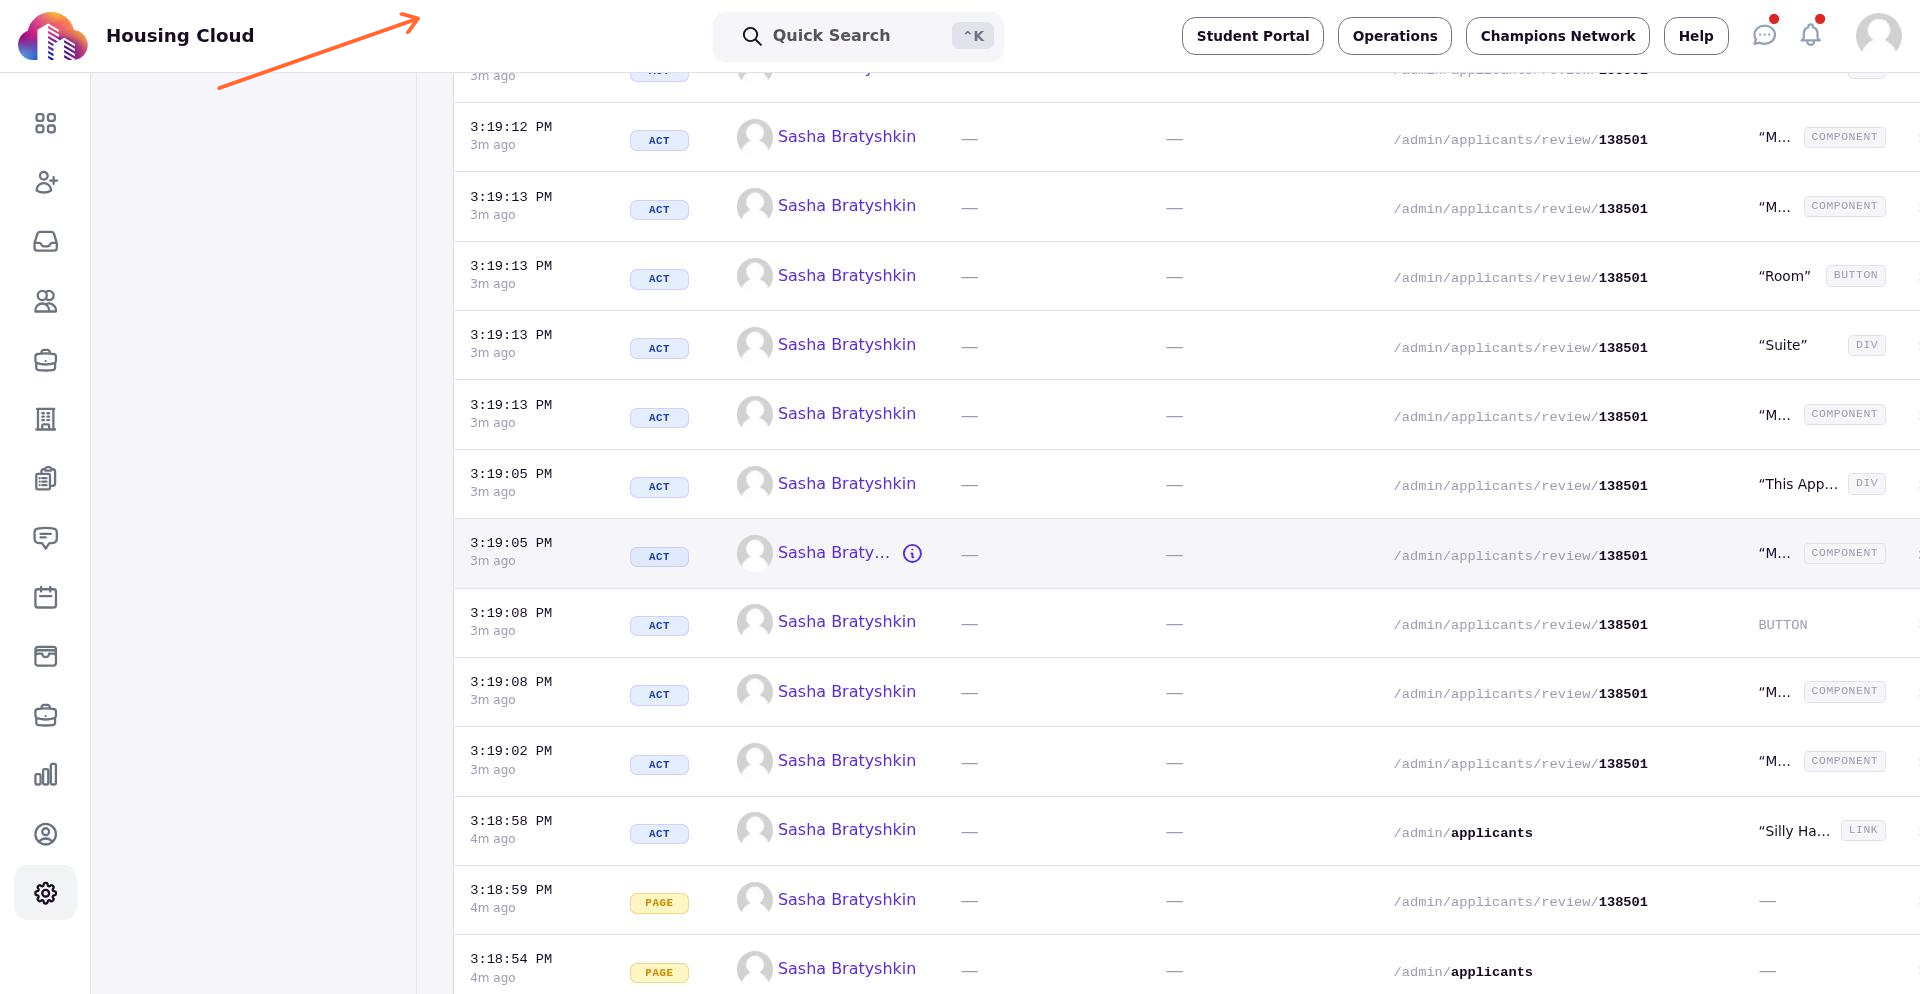Open Sasha Bratyshkin link in 3:18:54 PM row
1920x994 pixels.
click(846, 968)
